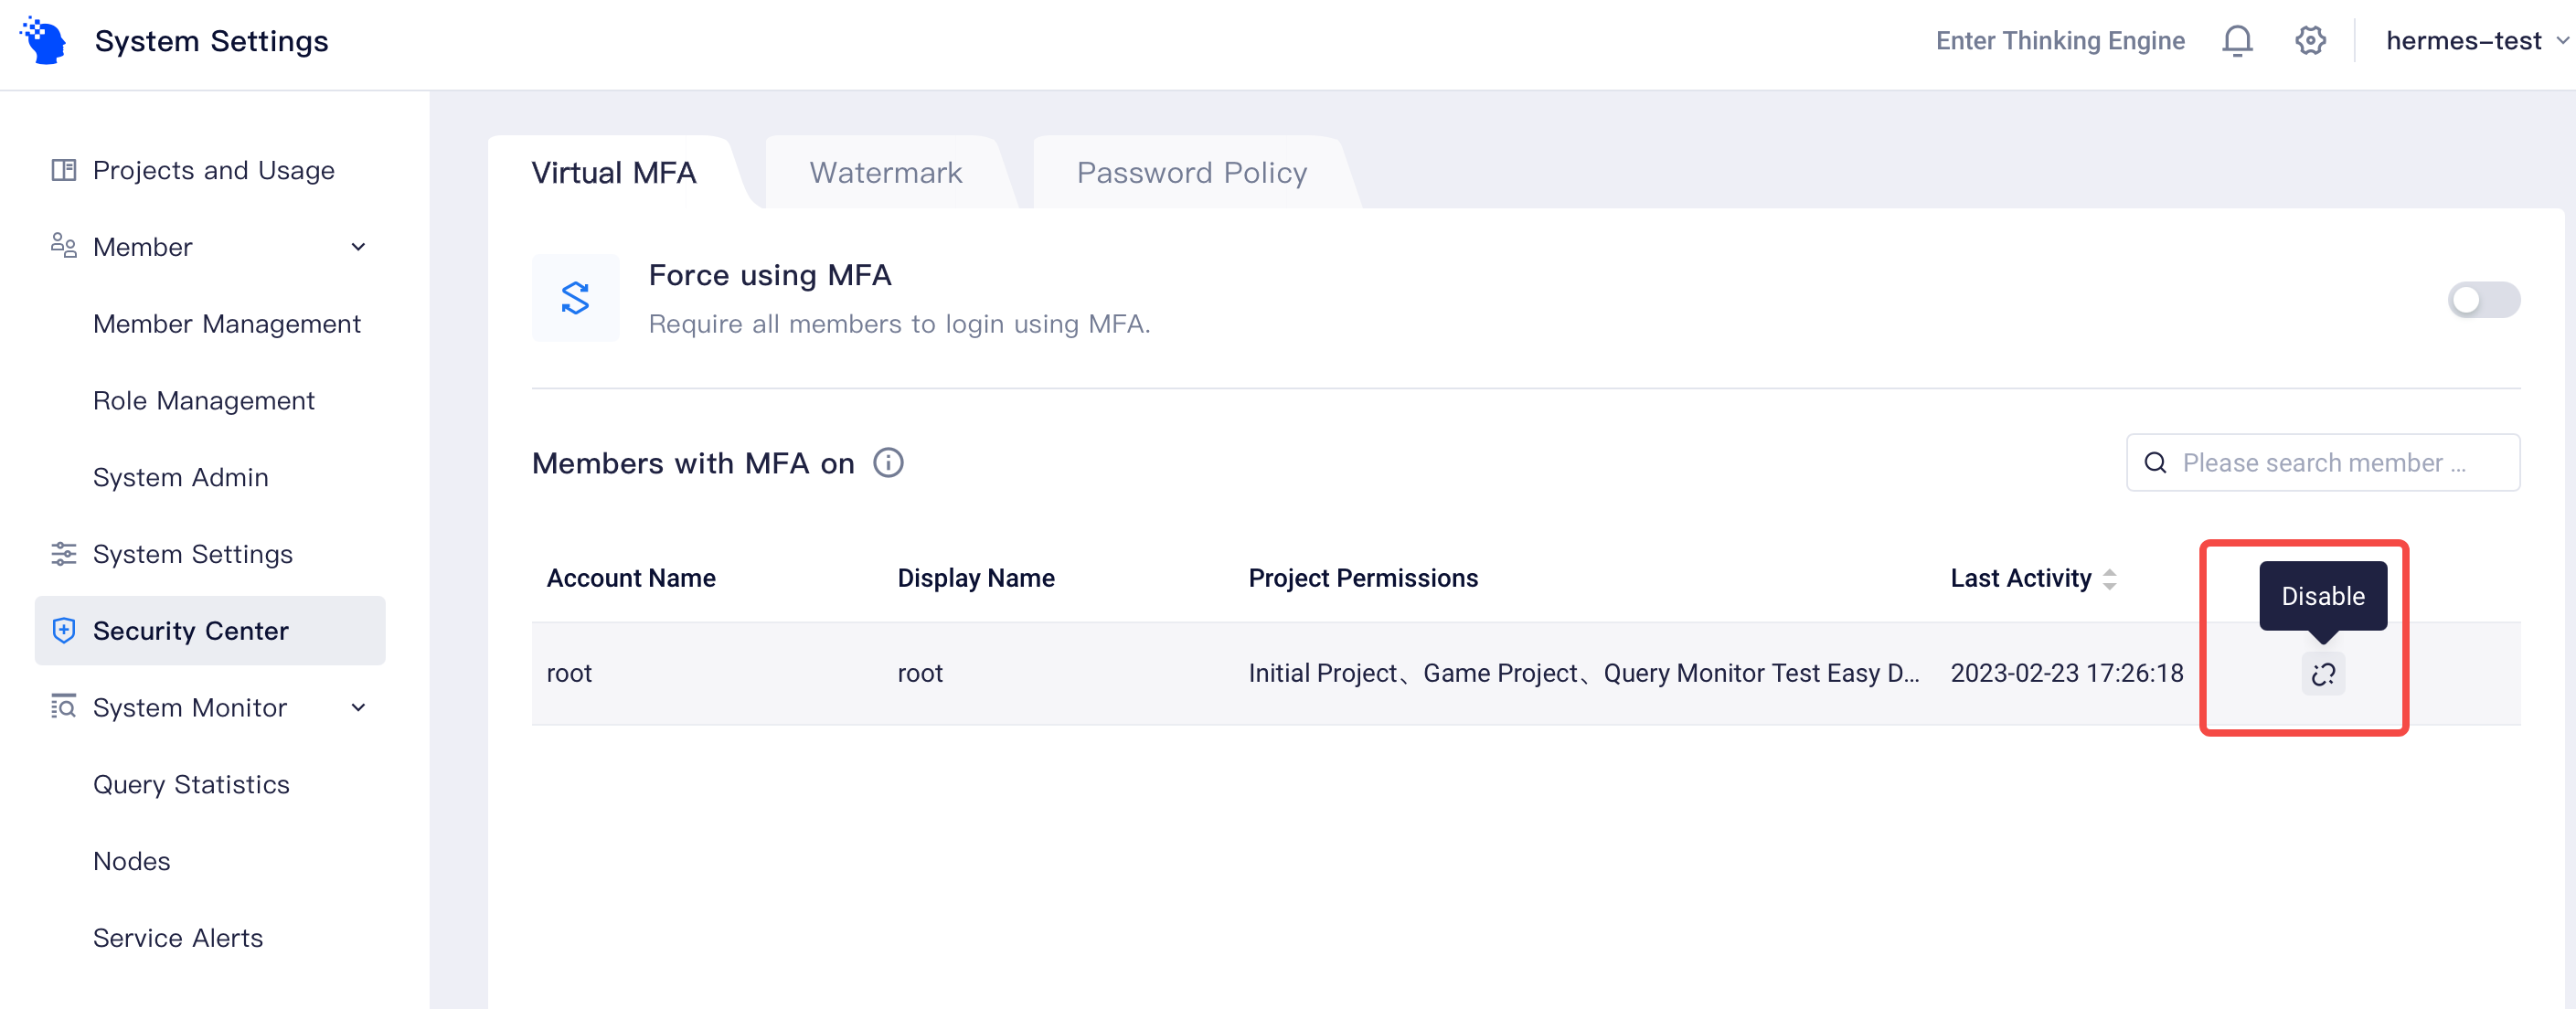Click the disable MFA unlink icon for root

2323,673
